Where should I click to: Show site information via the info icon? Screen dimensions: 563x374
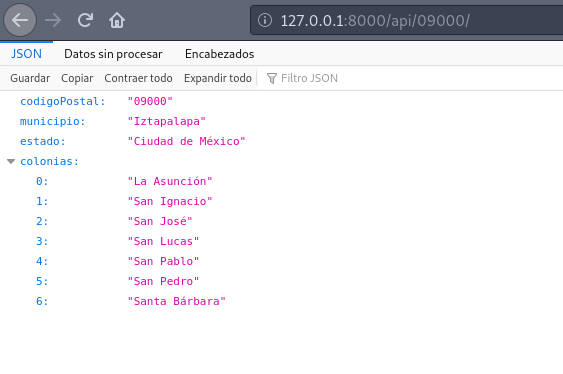pyautogui.click(x=265, y=20)
